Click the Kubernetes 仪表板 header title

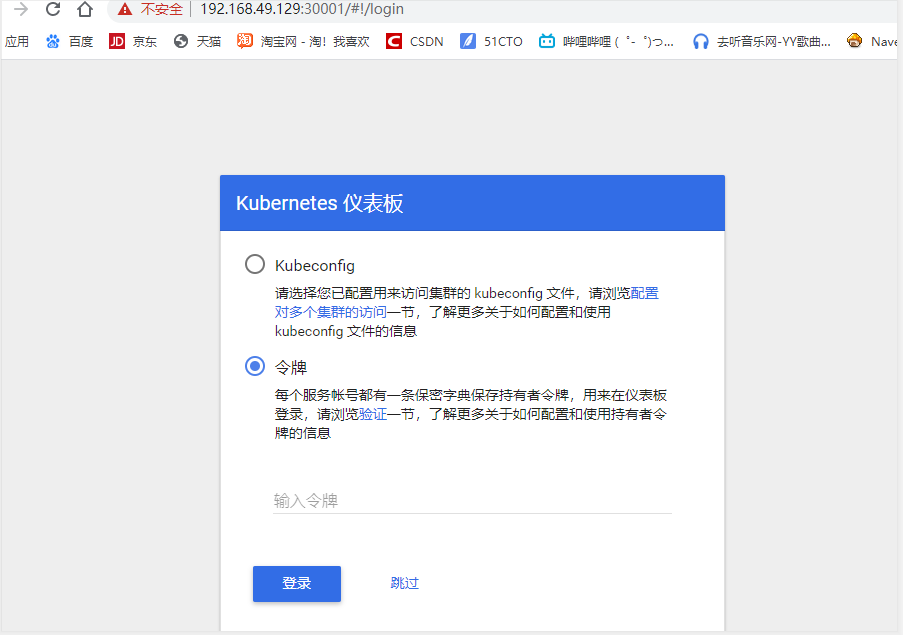[320, 203]
